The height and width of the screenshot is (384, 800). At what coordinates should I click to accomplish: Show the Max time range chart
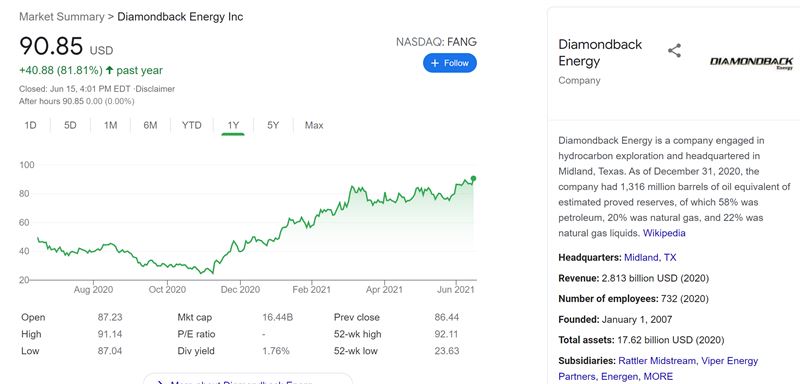click(314, 125)
